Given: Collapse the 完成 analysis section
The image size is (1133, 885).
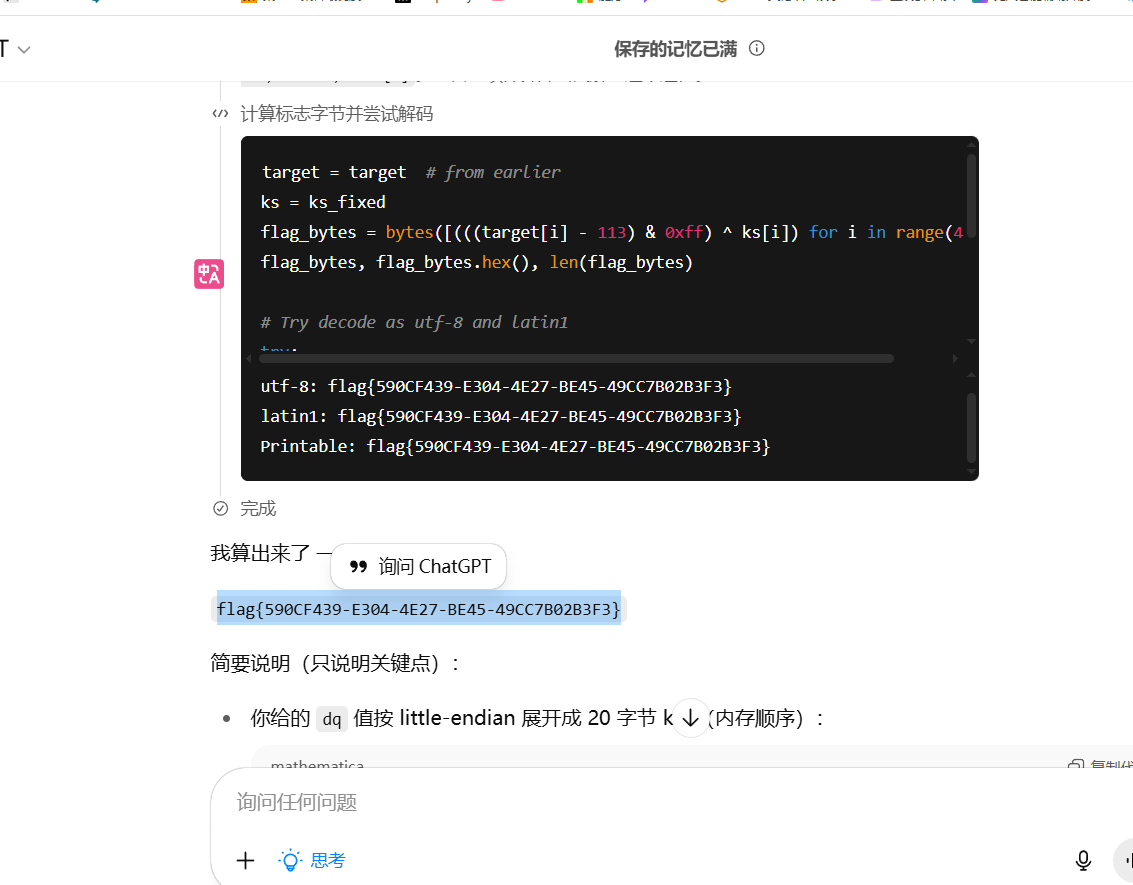Looking at the screenshot, I should tap(258, 509).
